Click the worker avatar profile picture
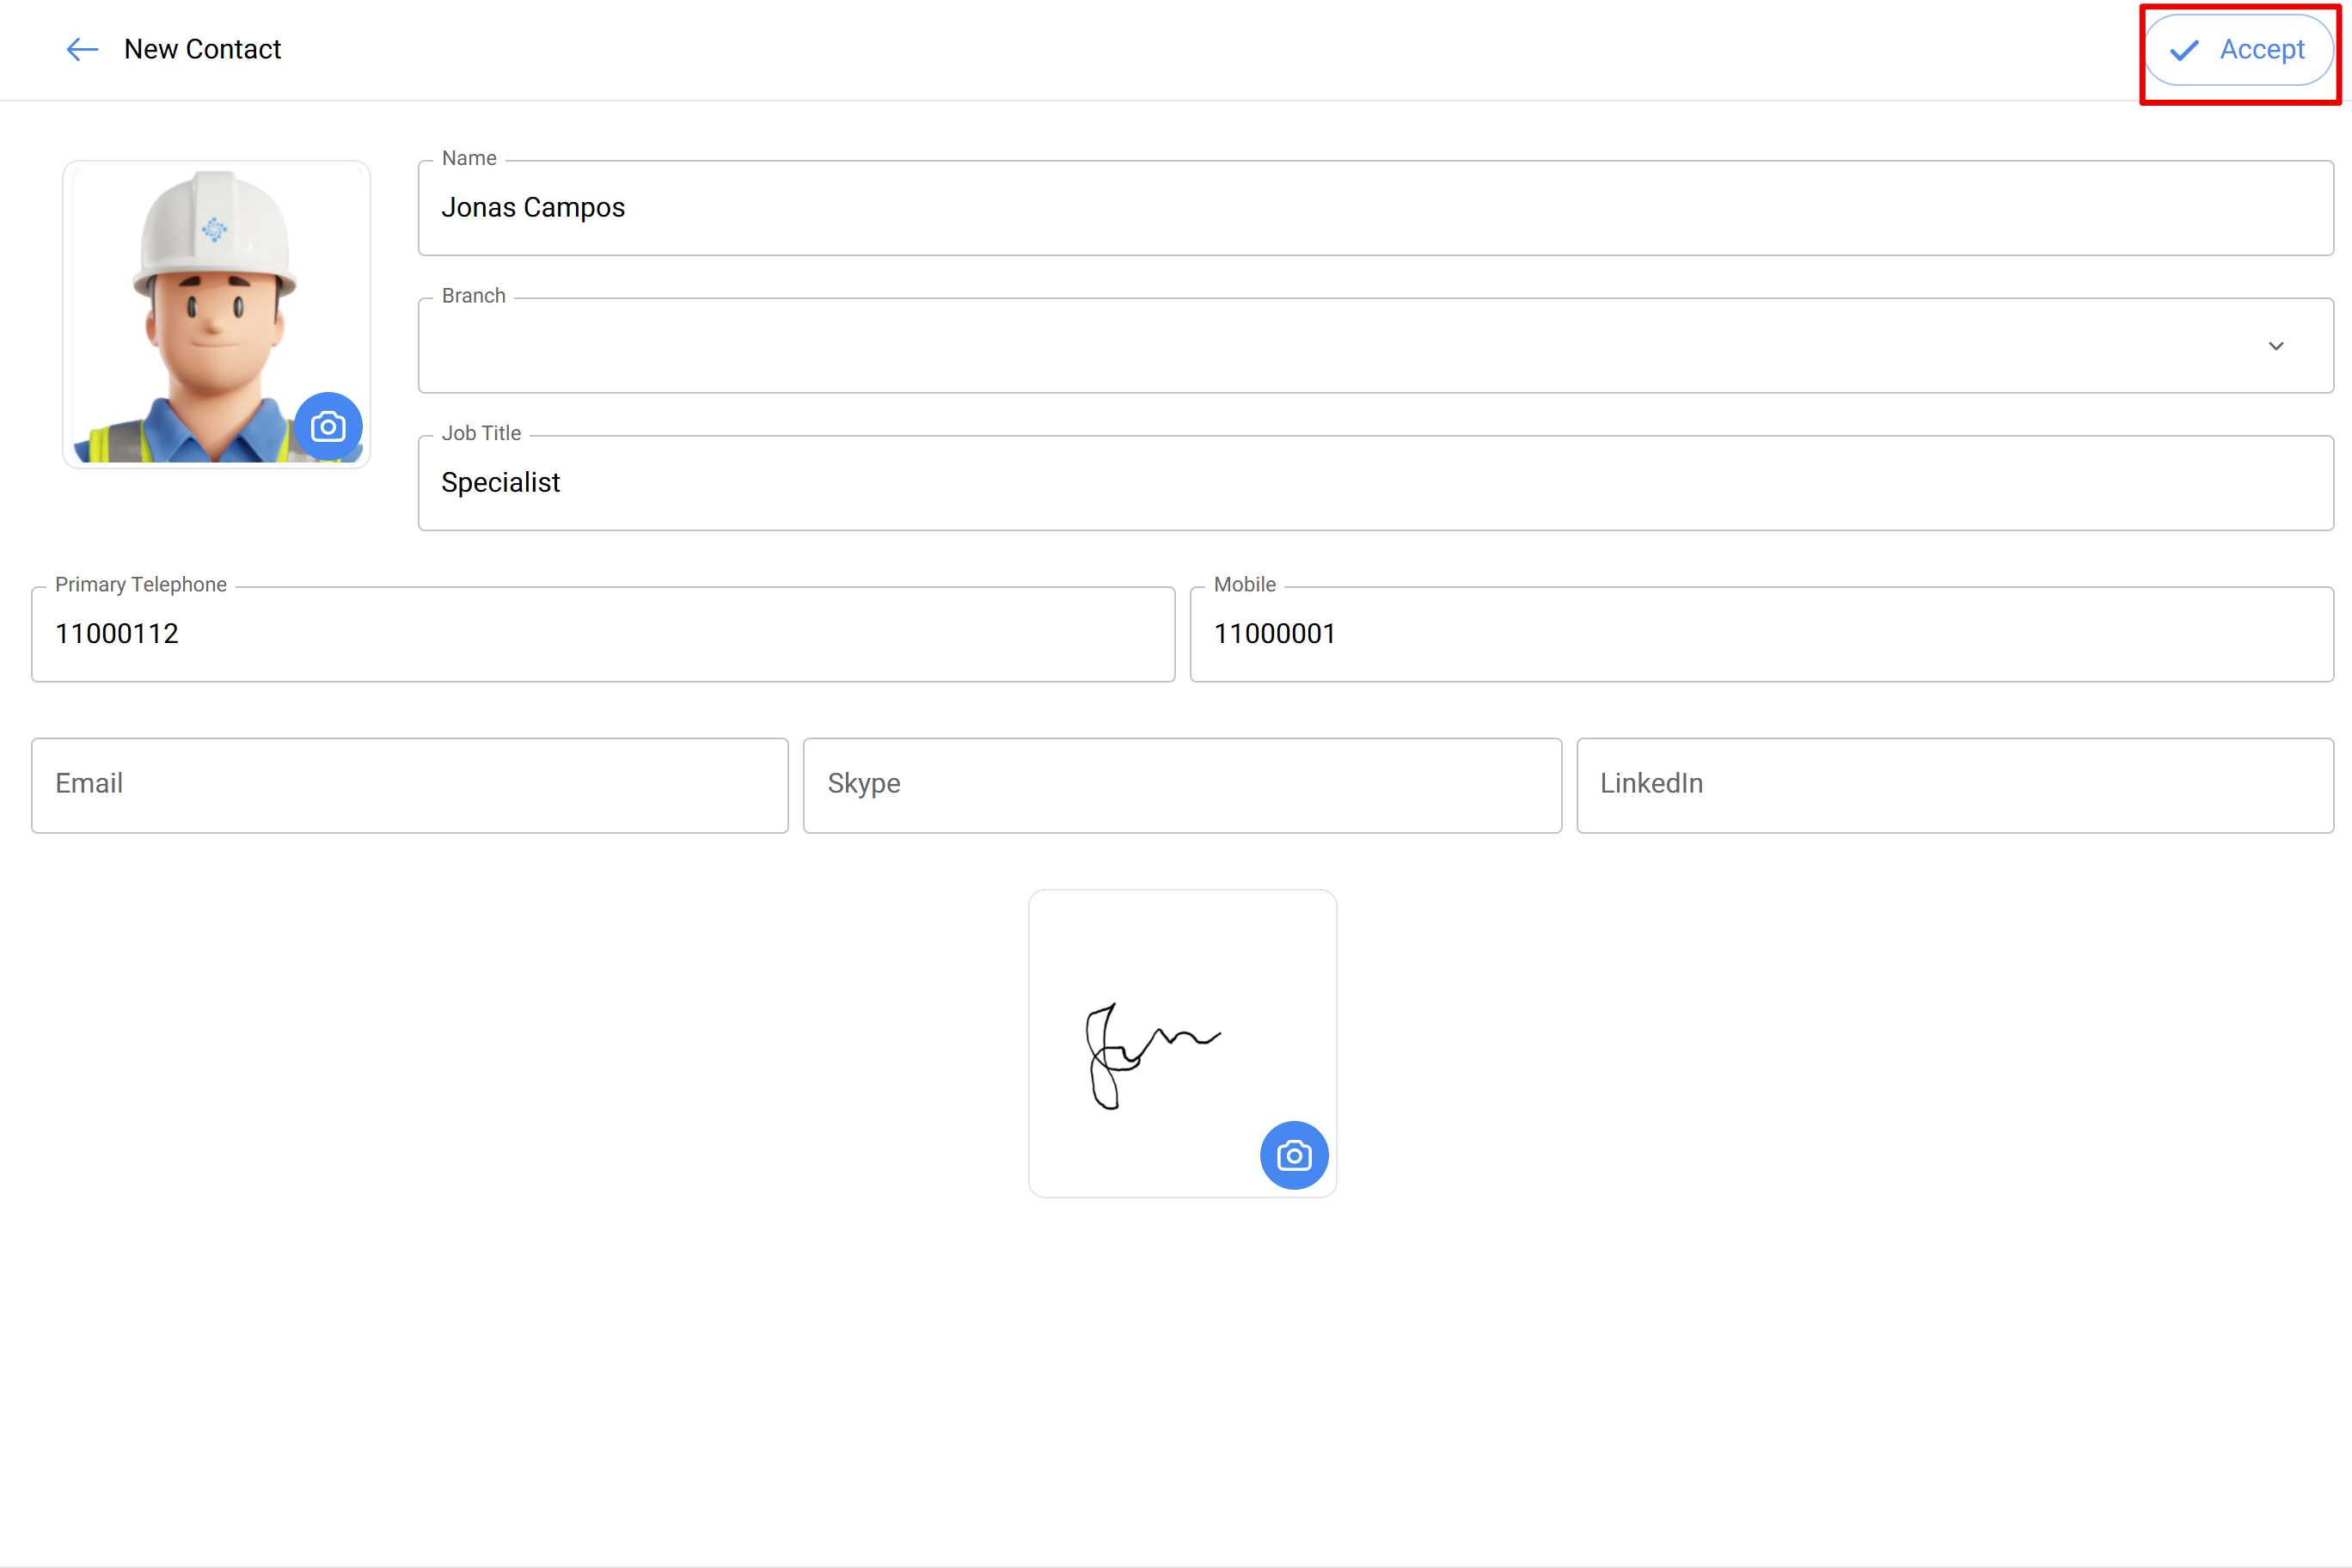This screenshot has height=1568, width=2352. pos(216,314)
